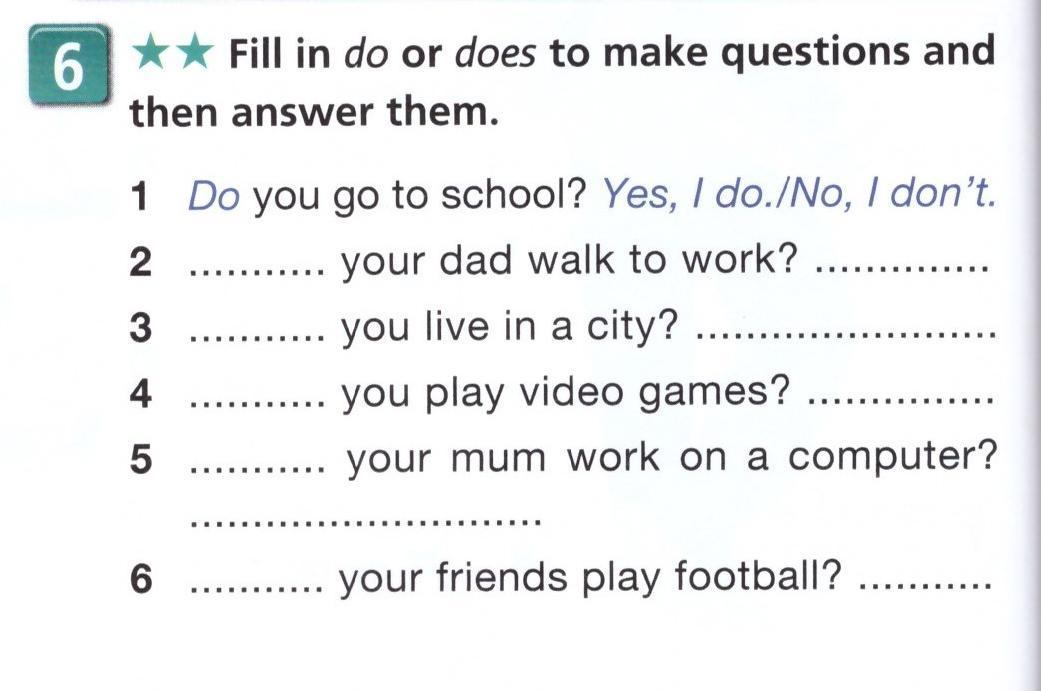The image size is (1041, 691).
Task: Click the sample answer 'Yes, I do./No, I don't.'
Action: pyautogui.click(x=797, y=197)
